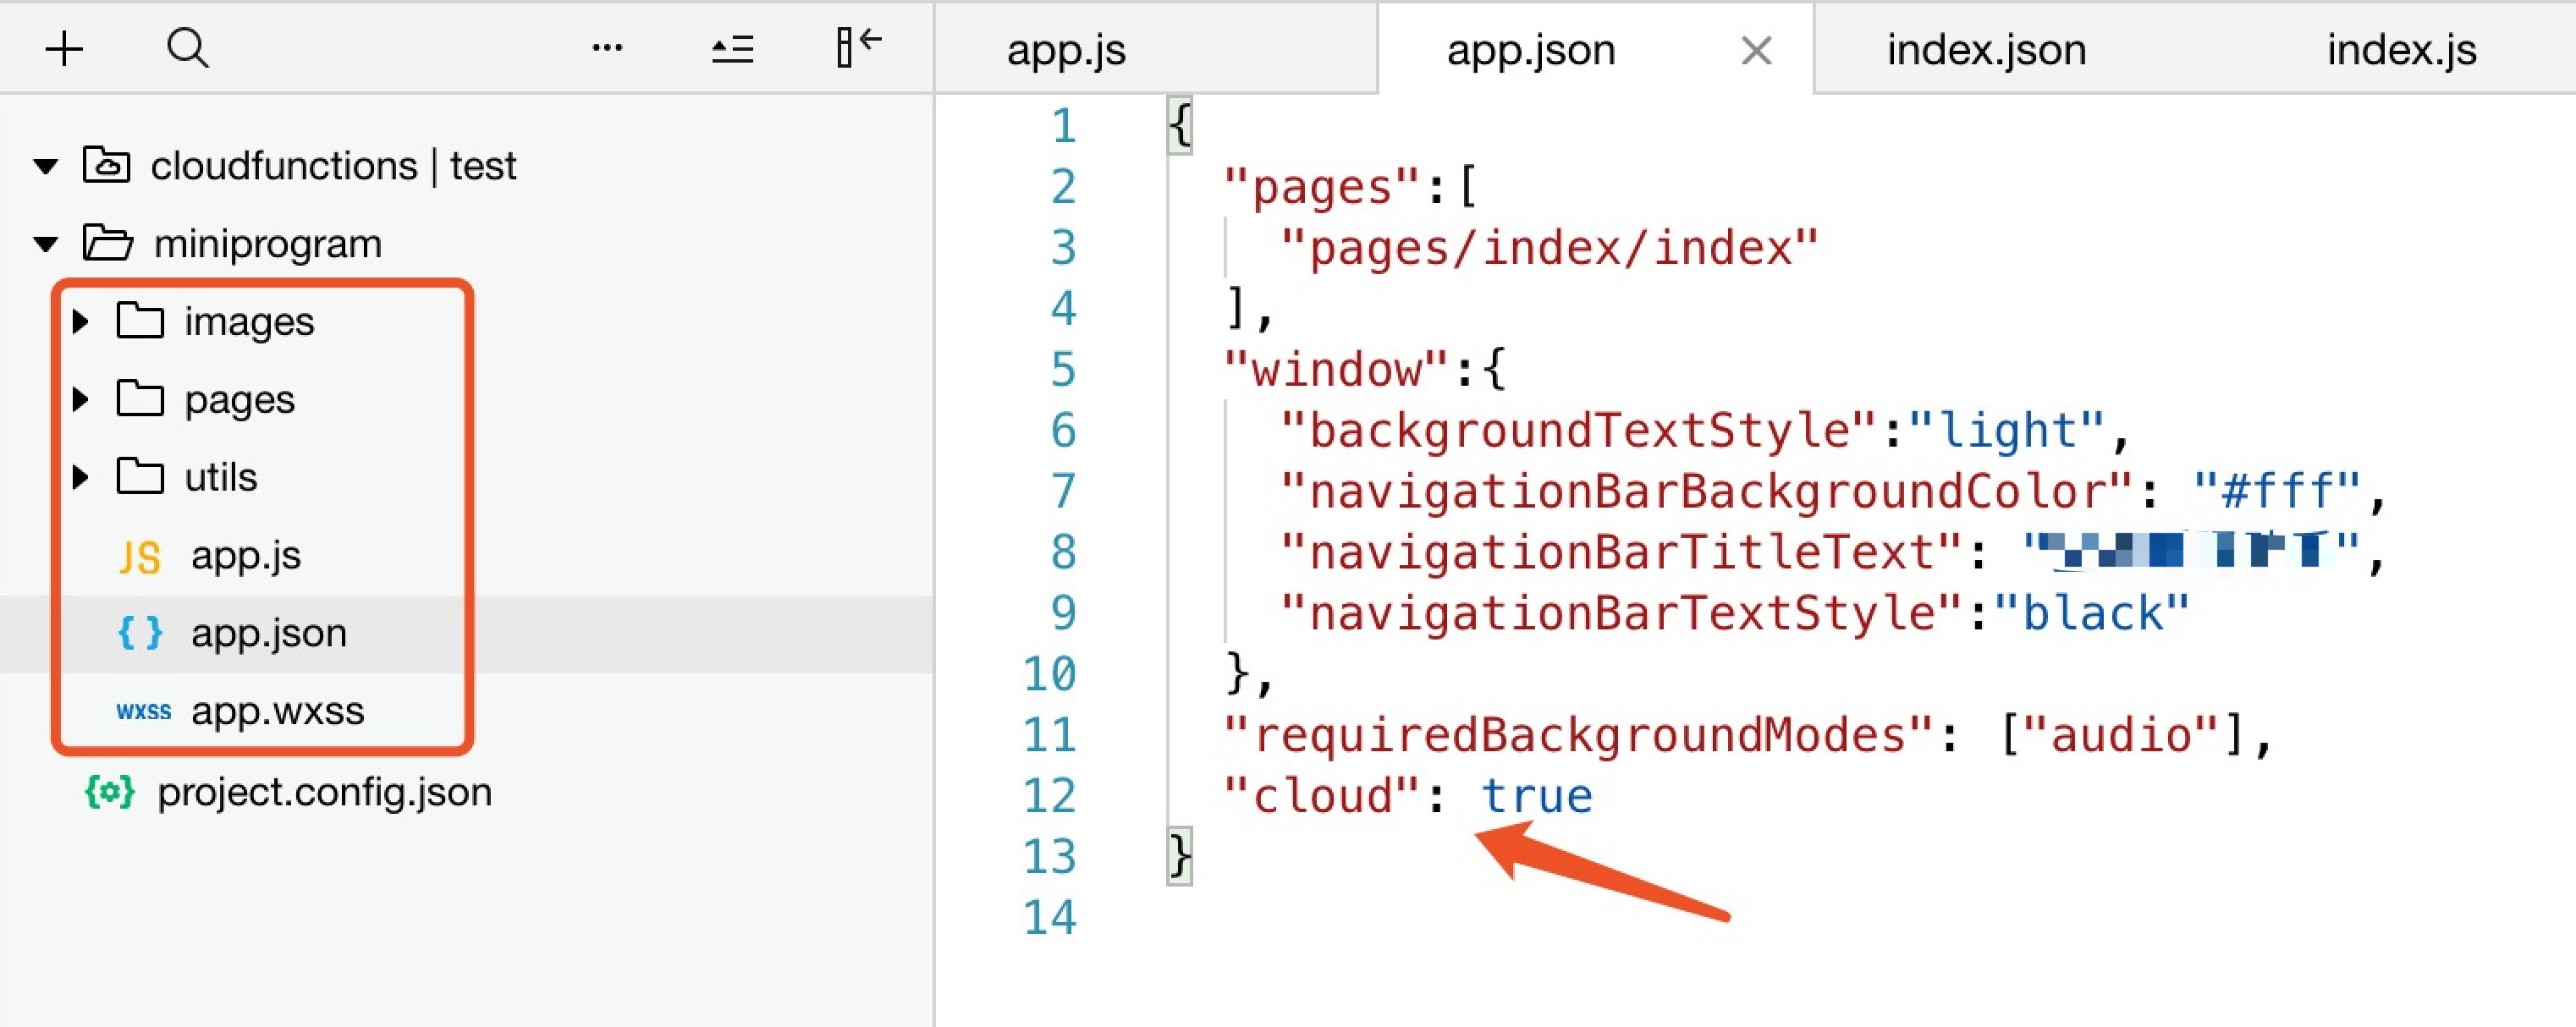Collapse the miniprogram folder arrow
The width and height of the screenshot is (2576, 1027).
[46, 244]
